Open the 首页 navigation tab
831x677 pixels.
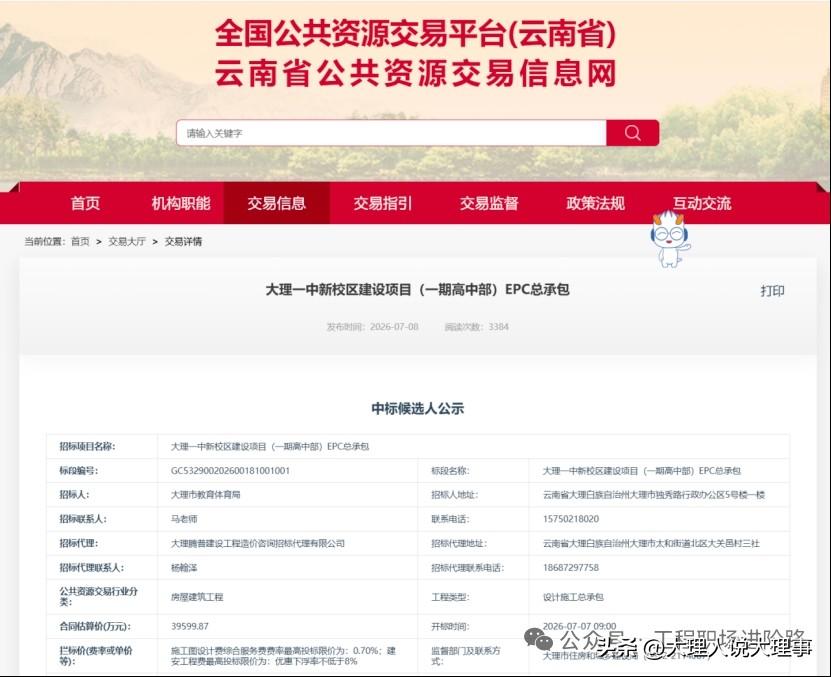point(85,203)
